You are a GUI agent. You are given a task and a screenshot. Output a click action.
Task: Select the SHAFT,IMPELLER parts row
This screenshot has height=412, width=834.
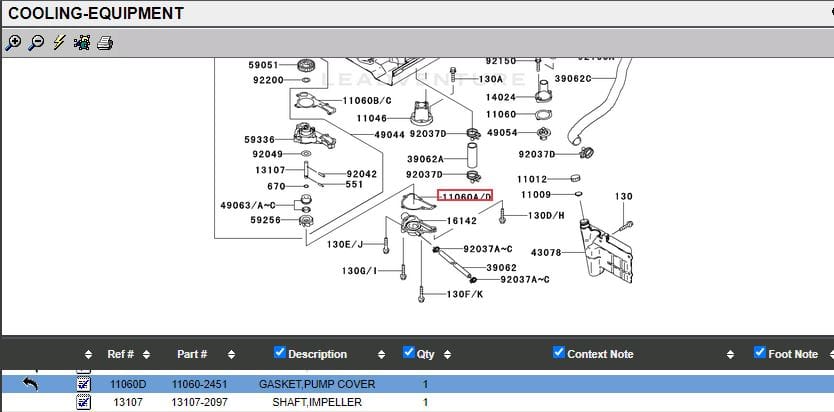(317, 402)
